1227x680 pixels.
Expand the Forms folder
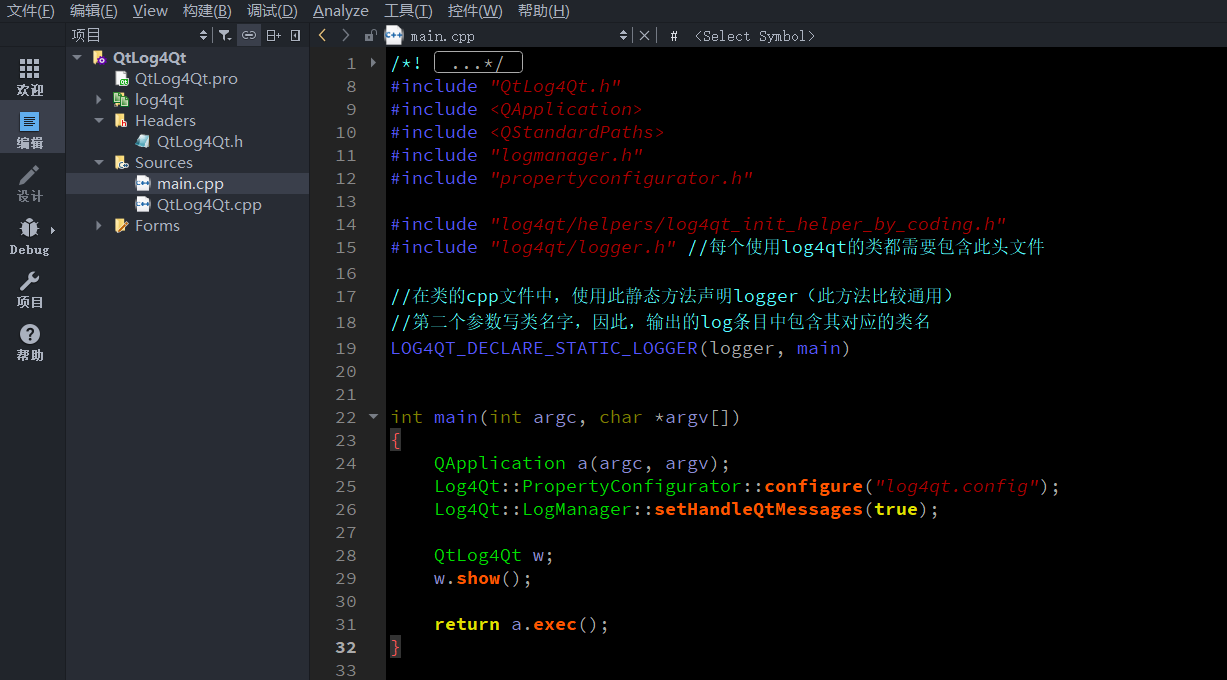(x=98, y=225)
